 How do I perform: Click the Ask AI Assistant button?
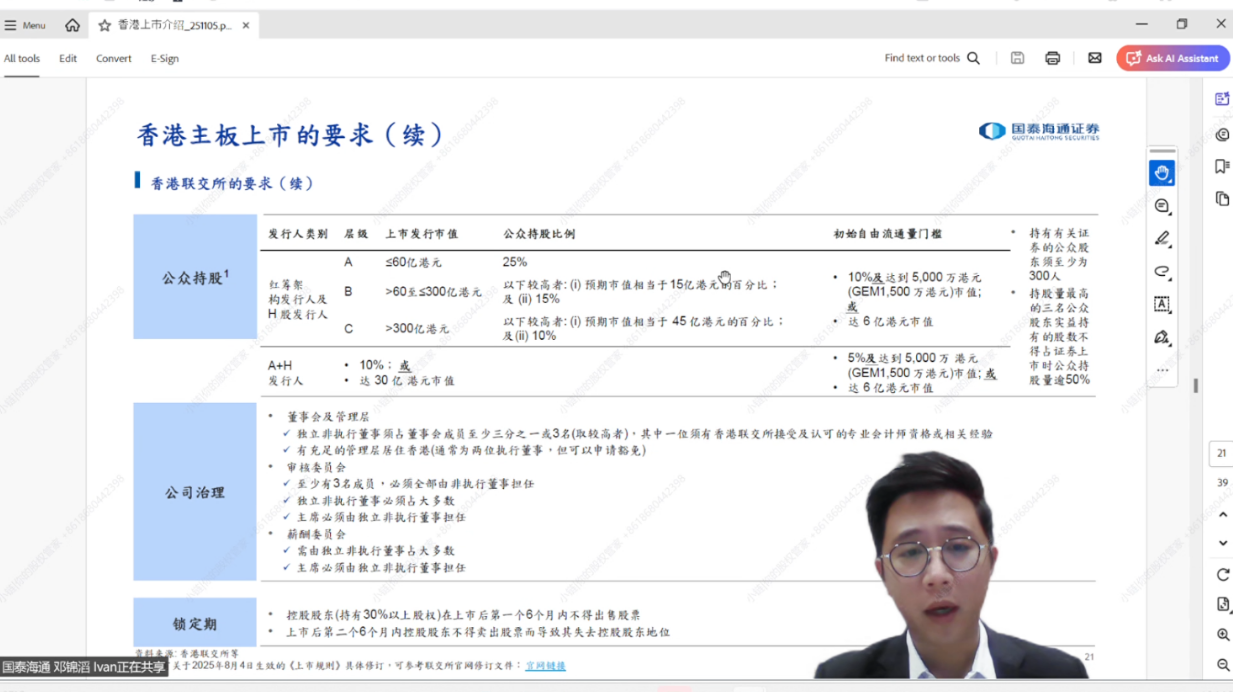coord(1172,58)
